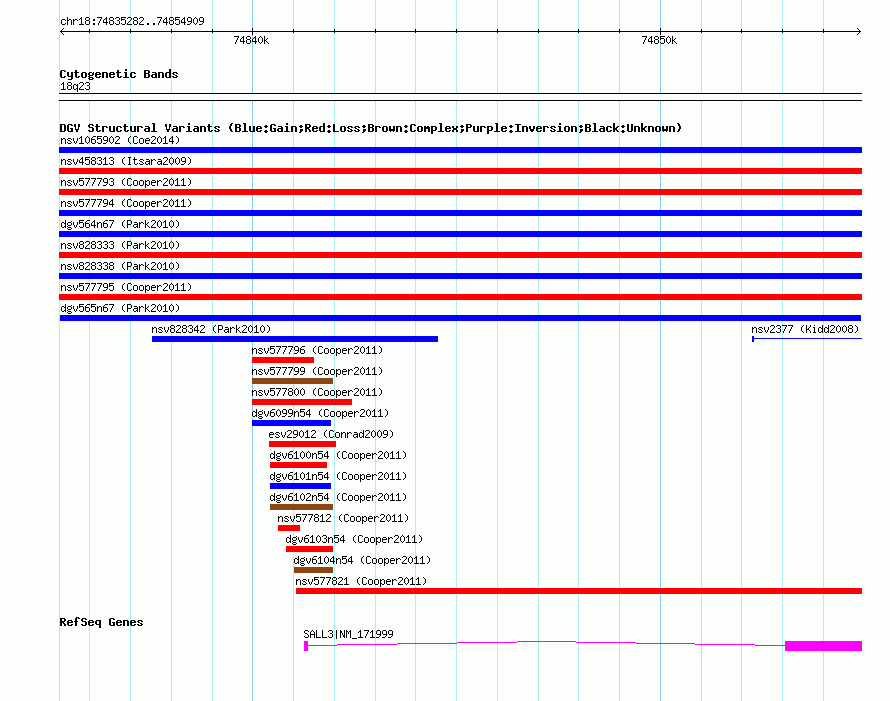This screenshot has width=890, height=701.
Task: Open the dgv565n67 (Park2010) label
Action: (x=120, y=308)
